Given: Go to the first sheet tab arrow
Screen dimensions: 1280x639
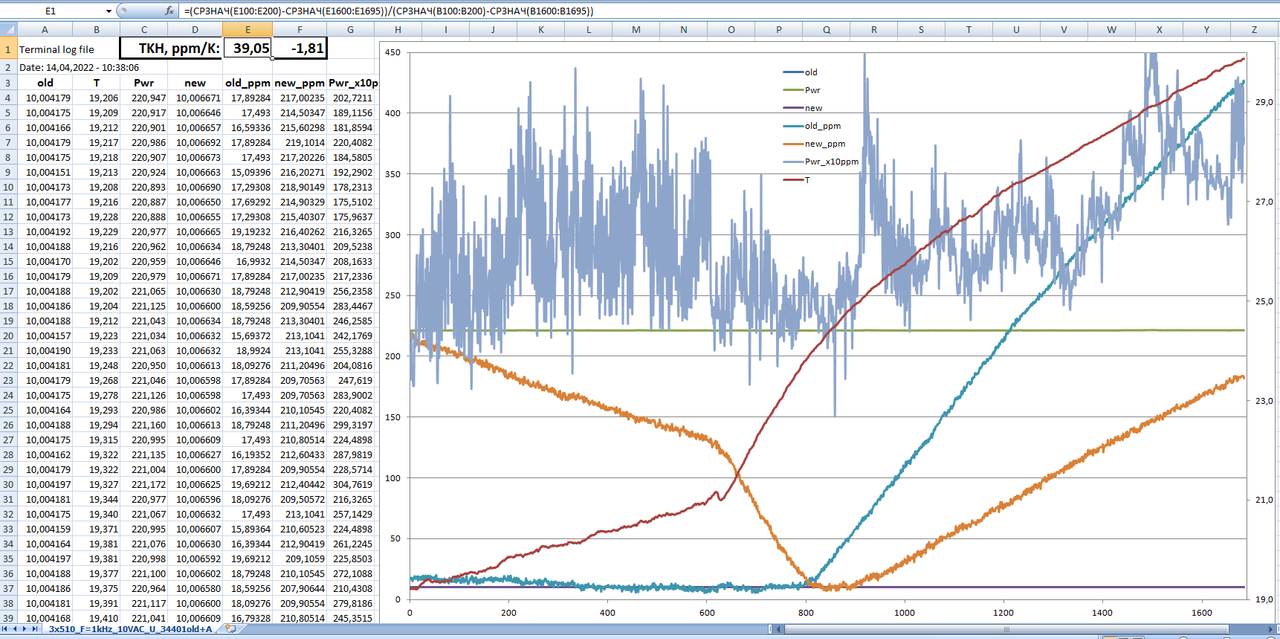Looking at the screenshot, I should click(x=7, y=629).
